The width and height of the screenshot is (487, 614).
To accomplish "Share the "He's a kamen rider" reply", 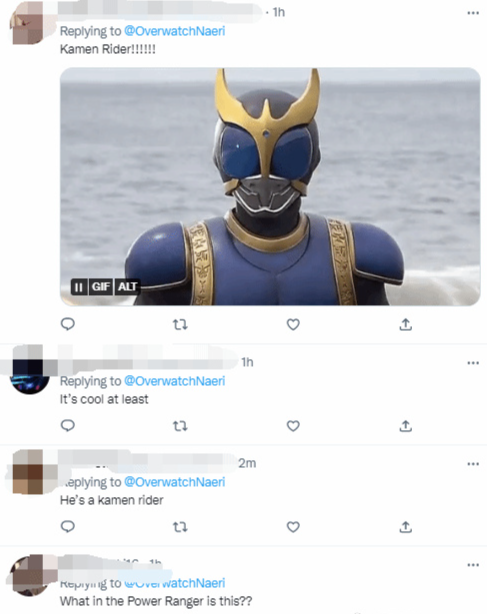I will pyautogui.click(x=406, y=527).
